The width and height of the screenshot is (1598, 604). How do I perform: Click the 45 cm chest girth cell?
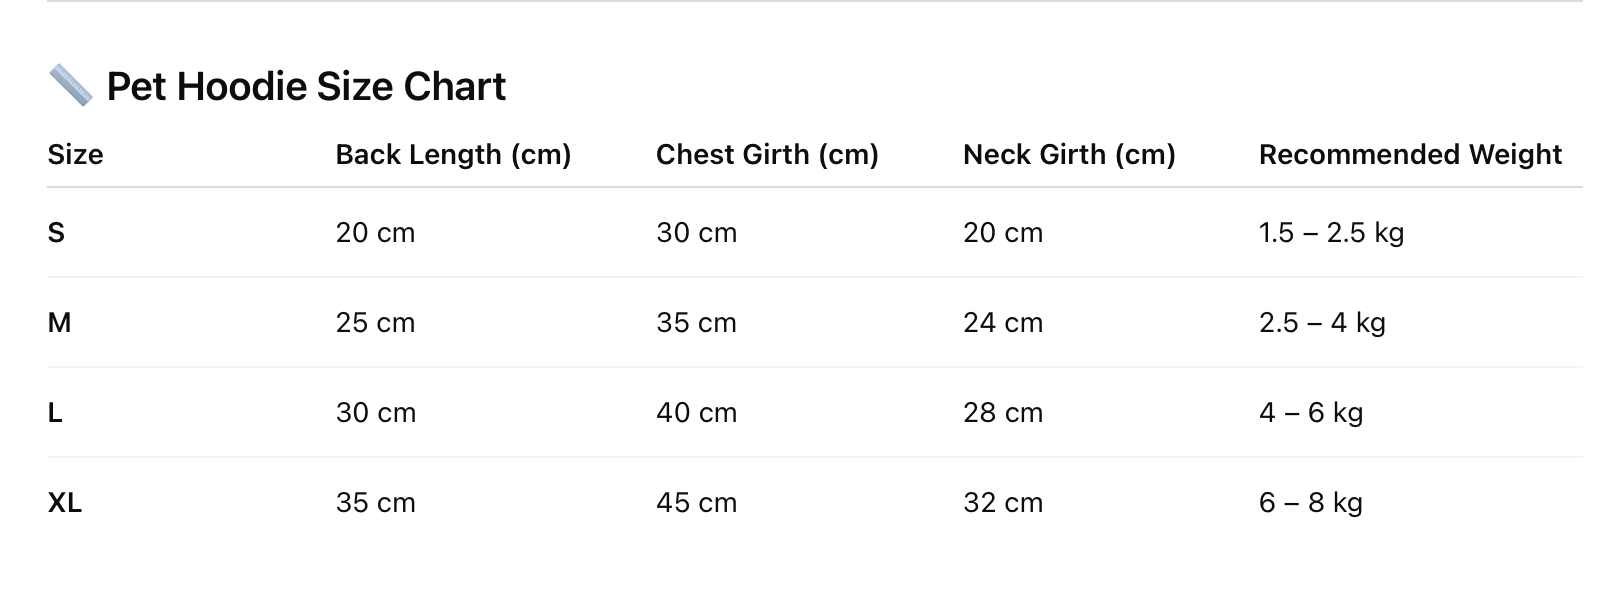click(696, 503)
